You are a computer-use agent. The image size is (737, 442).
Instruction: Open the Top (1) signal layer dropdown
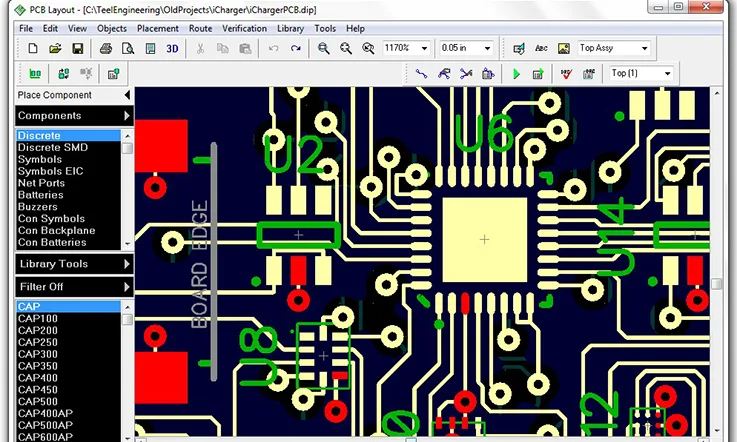(667, 73)
